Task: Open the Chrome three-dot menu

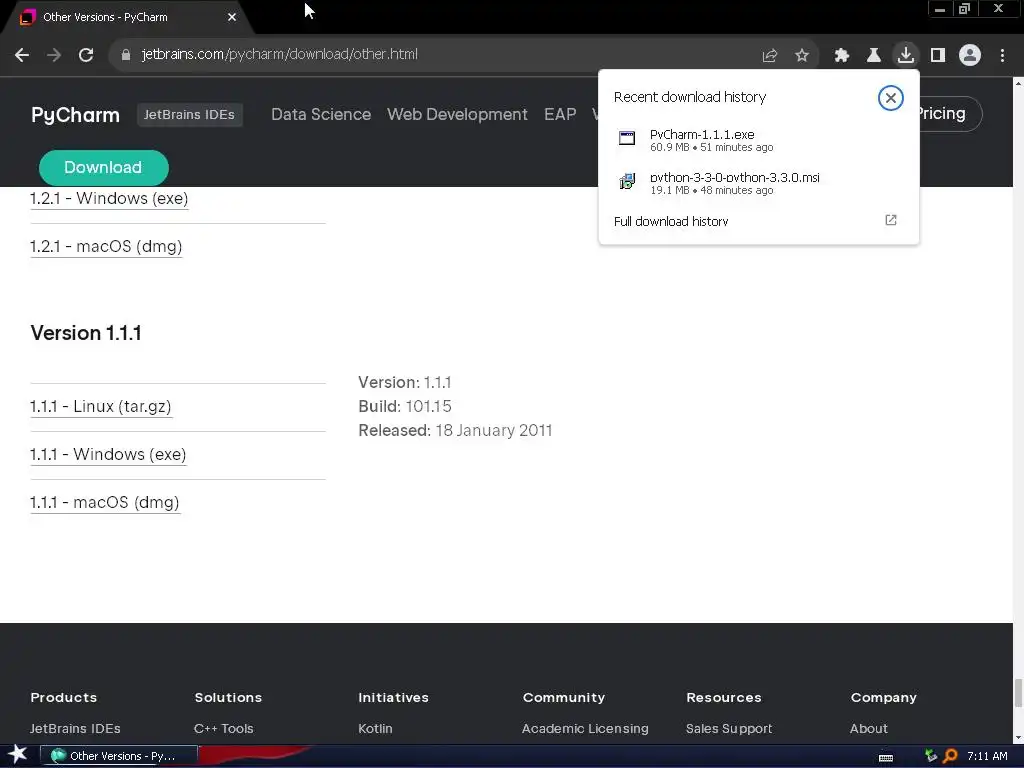Action: coord(1002,56)
